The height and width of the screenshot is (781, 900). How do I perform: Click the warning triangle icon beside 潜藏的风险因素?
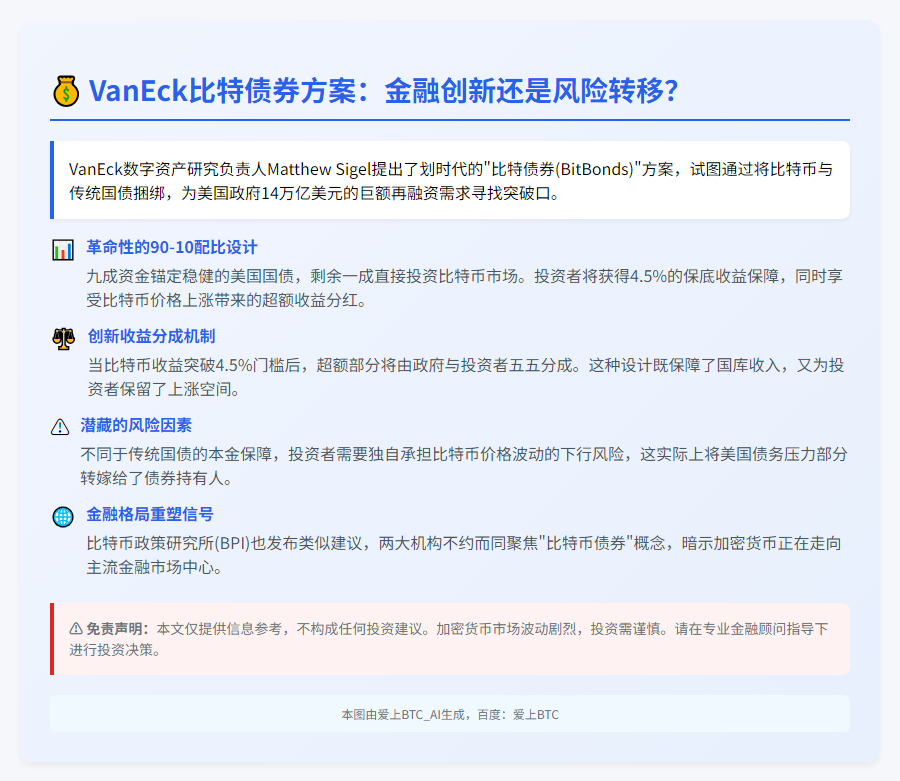tap(60, 427)
